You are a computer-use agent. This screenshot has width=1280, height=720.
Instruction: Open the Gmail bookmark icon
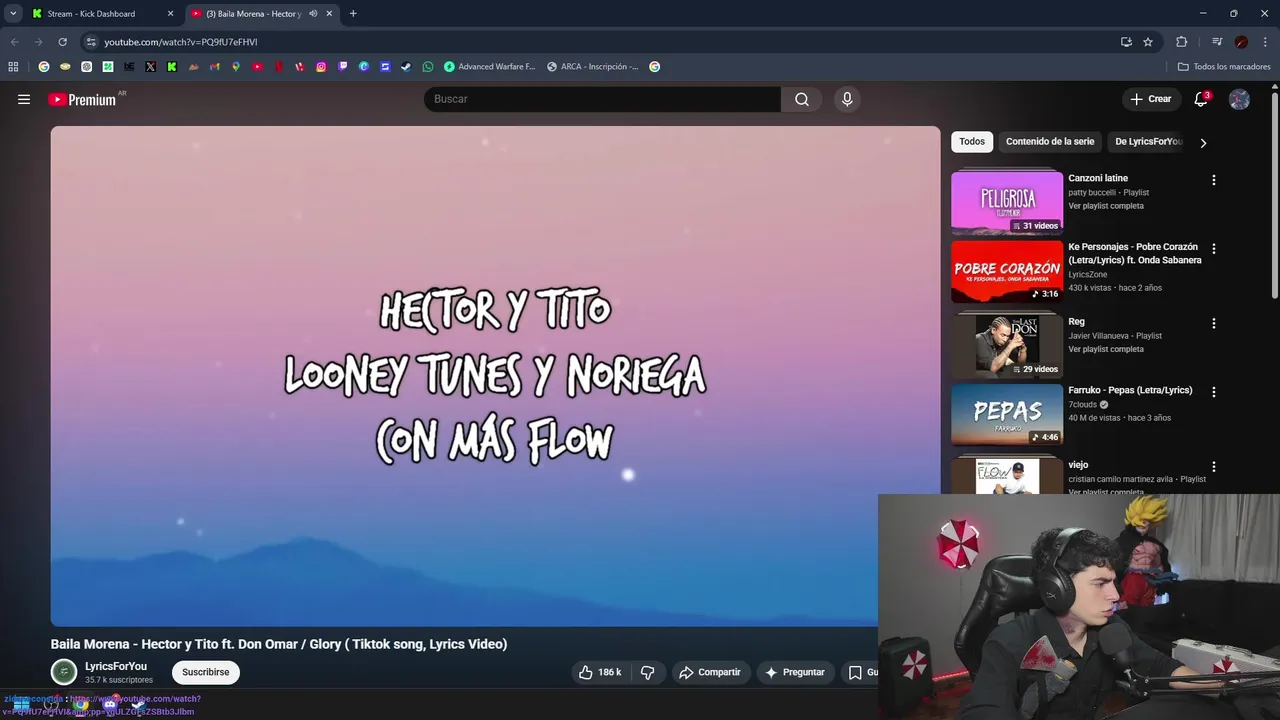(x=215, y=67)
